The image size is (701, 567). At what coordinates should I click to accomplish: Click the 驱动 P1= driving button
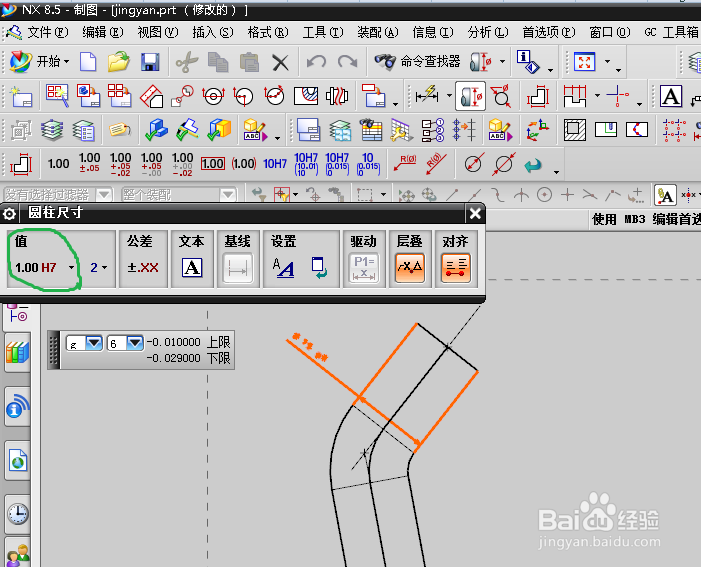tap(363, 268)
